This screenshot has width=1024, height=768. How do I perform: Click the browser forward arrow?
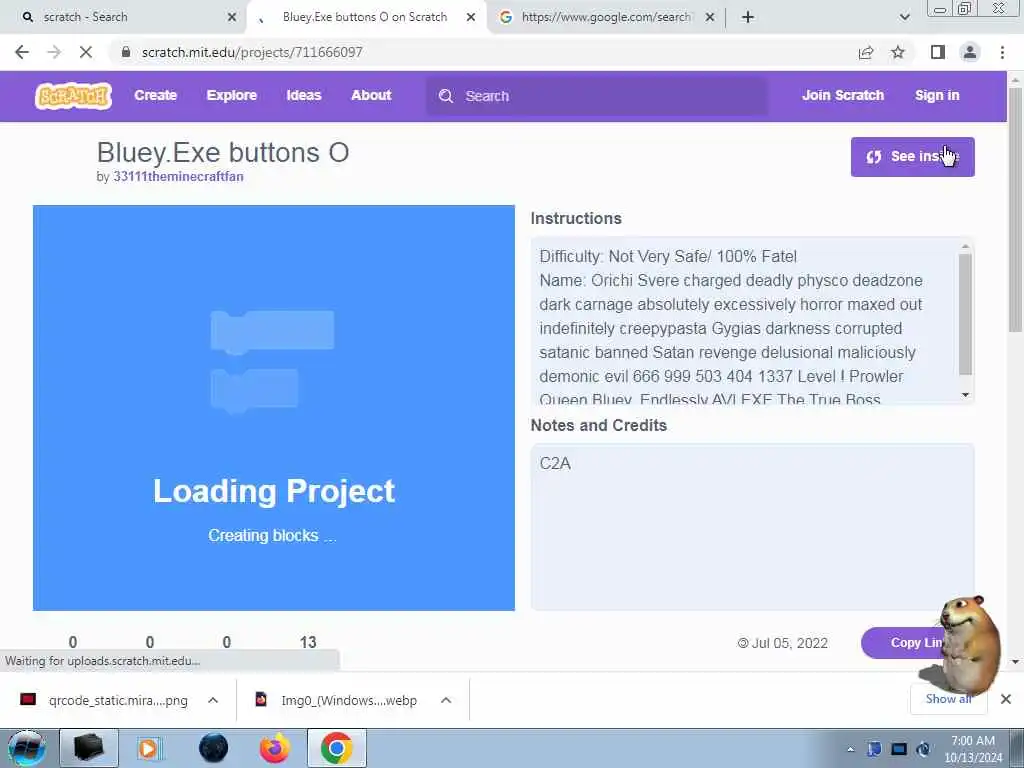click(54, 52)
